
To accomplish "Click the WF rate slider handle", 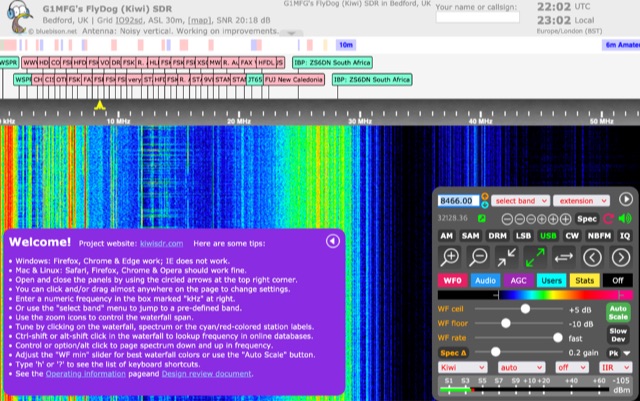I will [x=558, y=338].
